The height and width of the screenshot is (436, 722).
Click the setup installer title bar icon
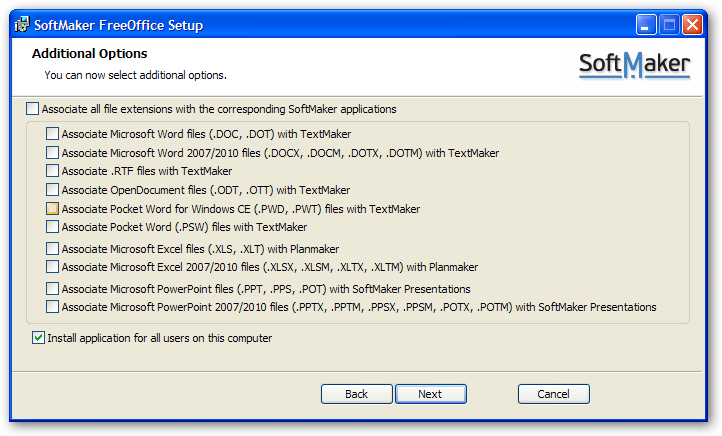tap(22, 24)
